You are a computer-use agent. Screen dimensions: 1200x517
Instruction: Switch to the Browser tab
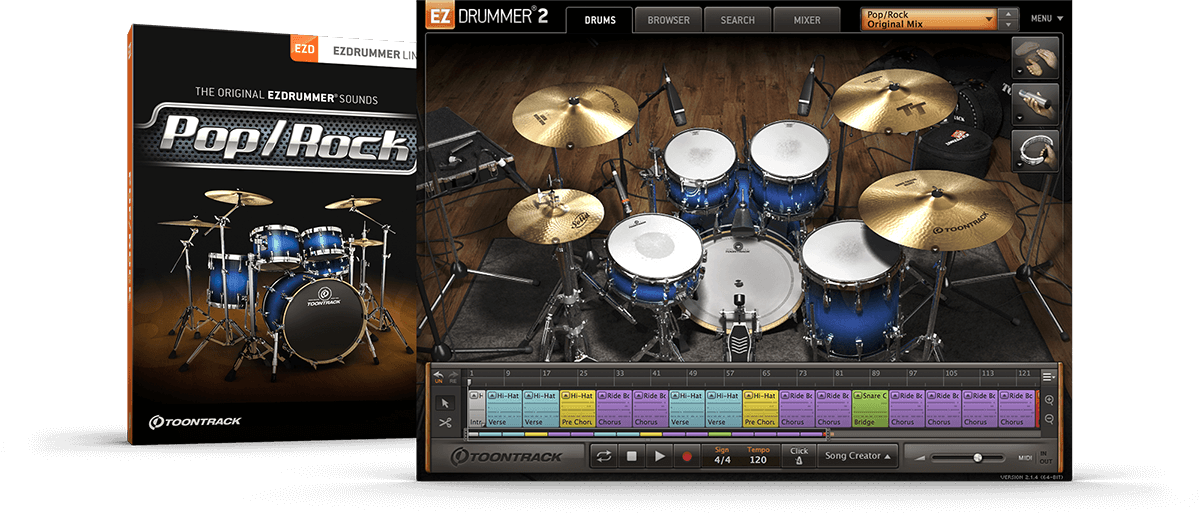668,20
